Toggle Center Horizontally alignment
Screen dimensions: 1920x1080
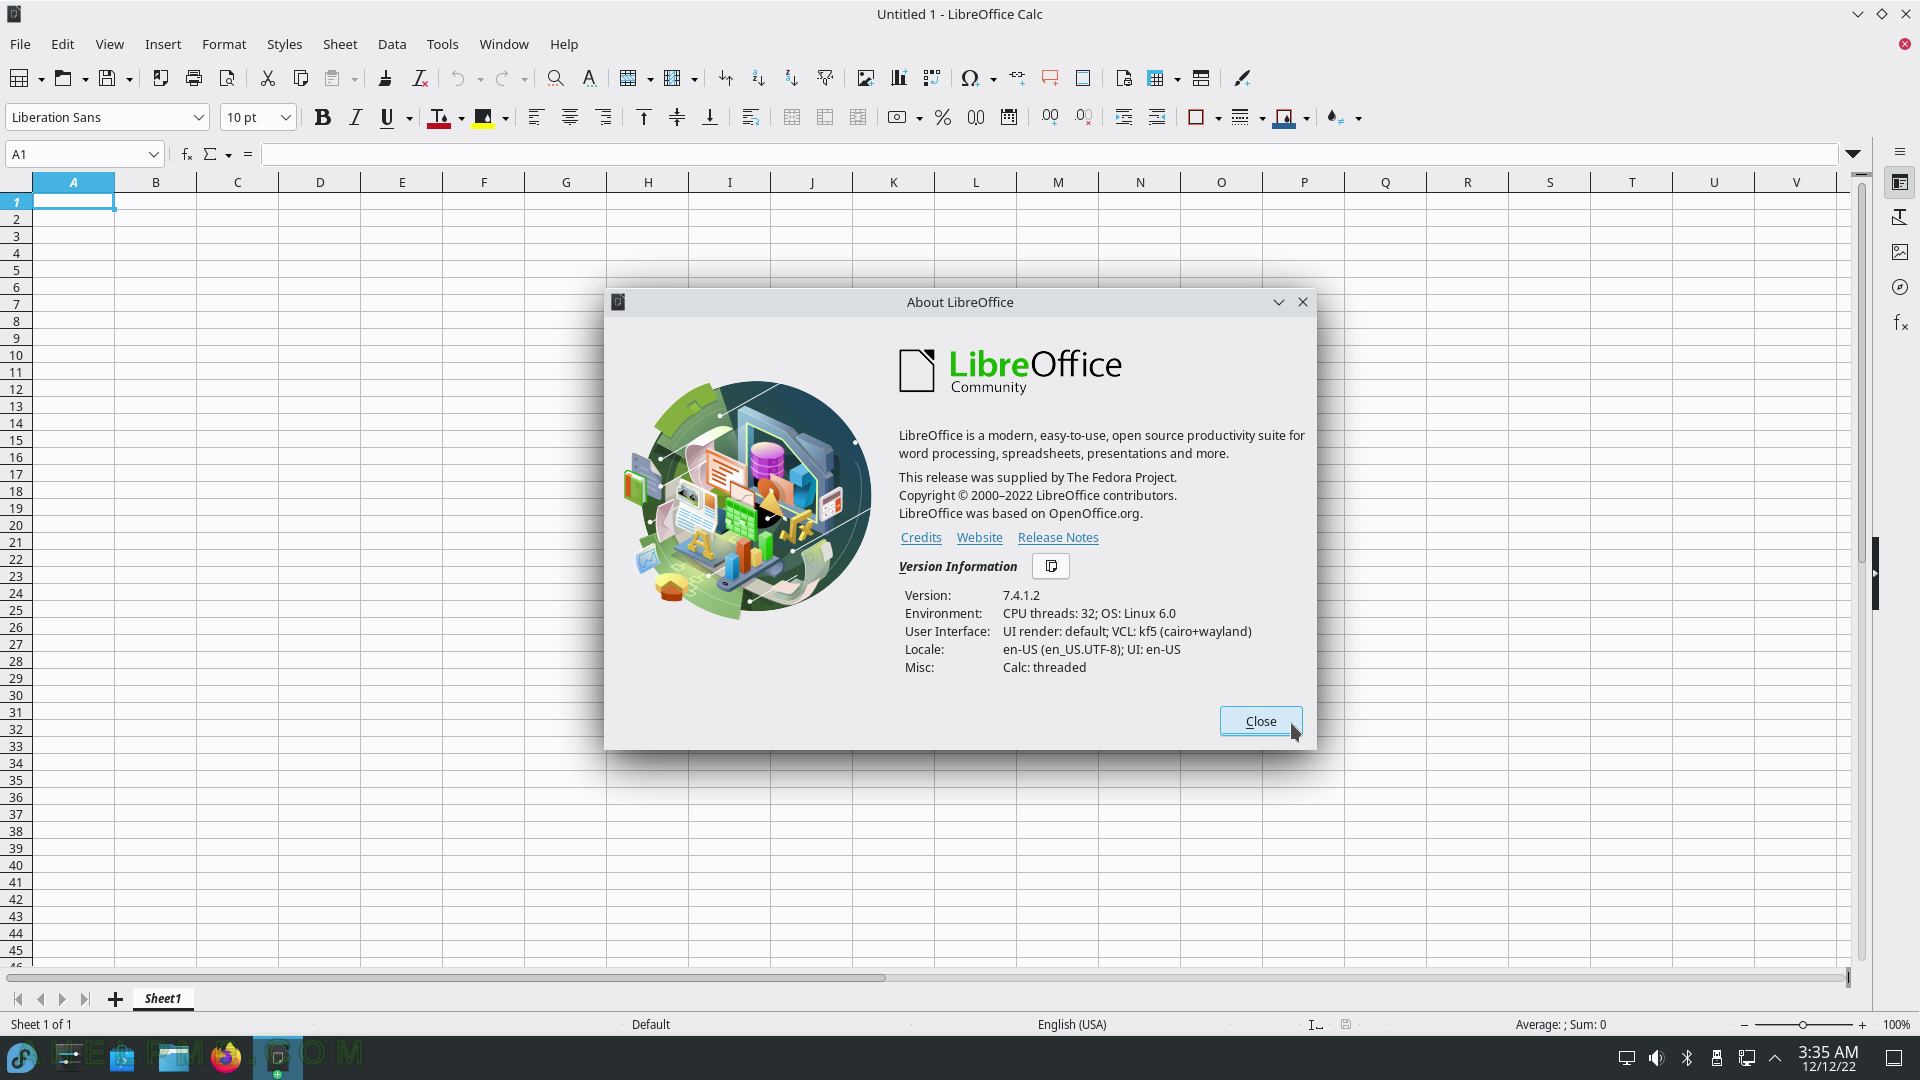point(569,117)
